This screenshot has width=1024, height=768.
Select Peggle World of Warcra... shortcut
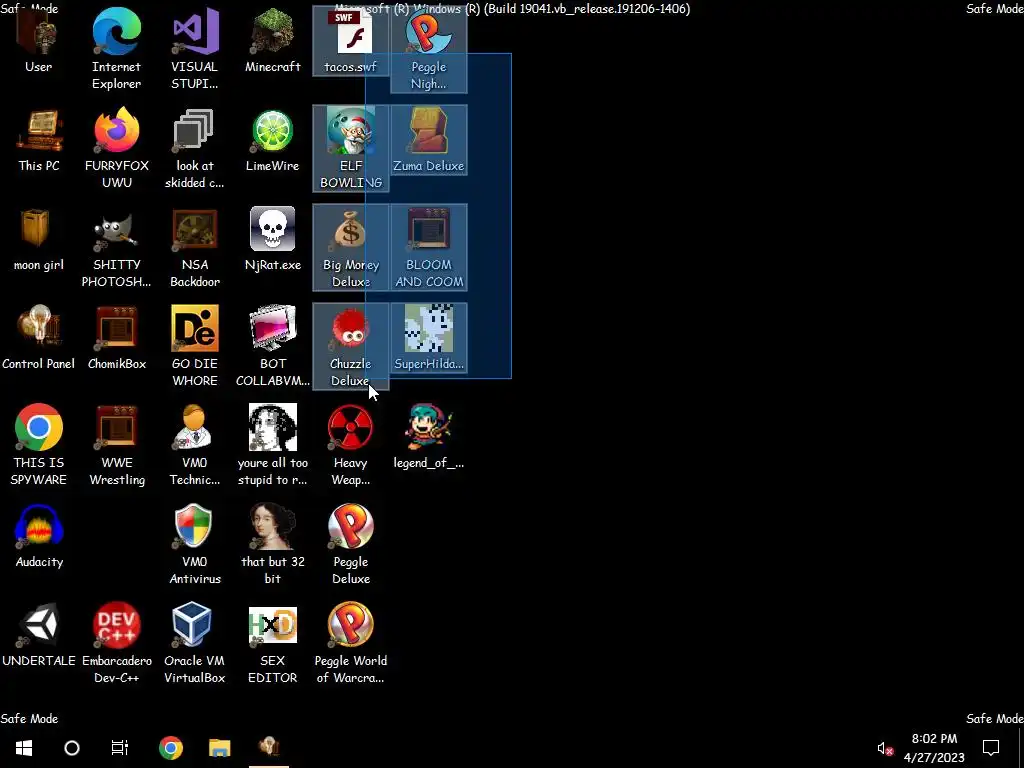coord(351,643)
